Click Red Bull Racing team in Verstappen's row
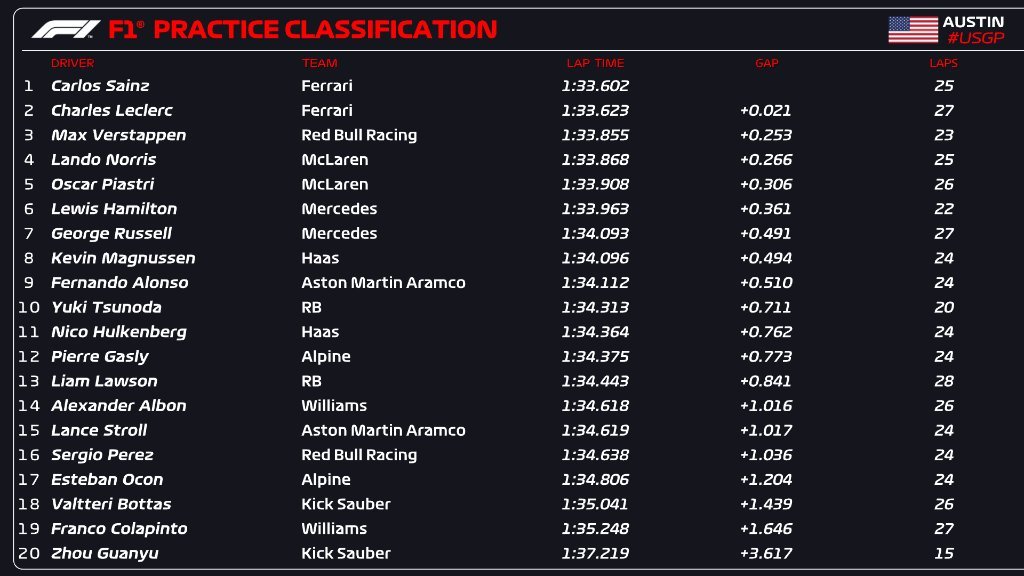 [x=359, y=135]
